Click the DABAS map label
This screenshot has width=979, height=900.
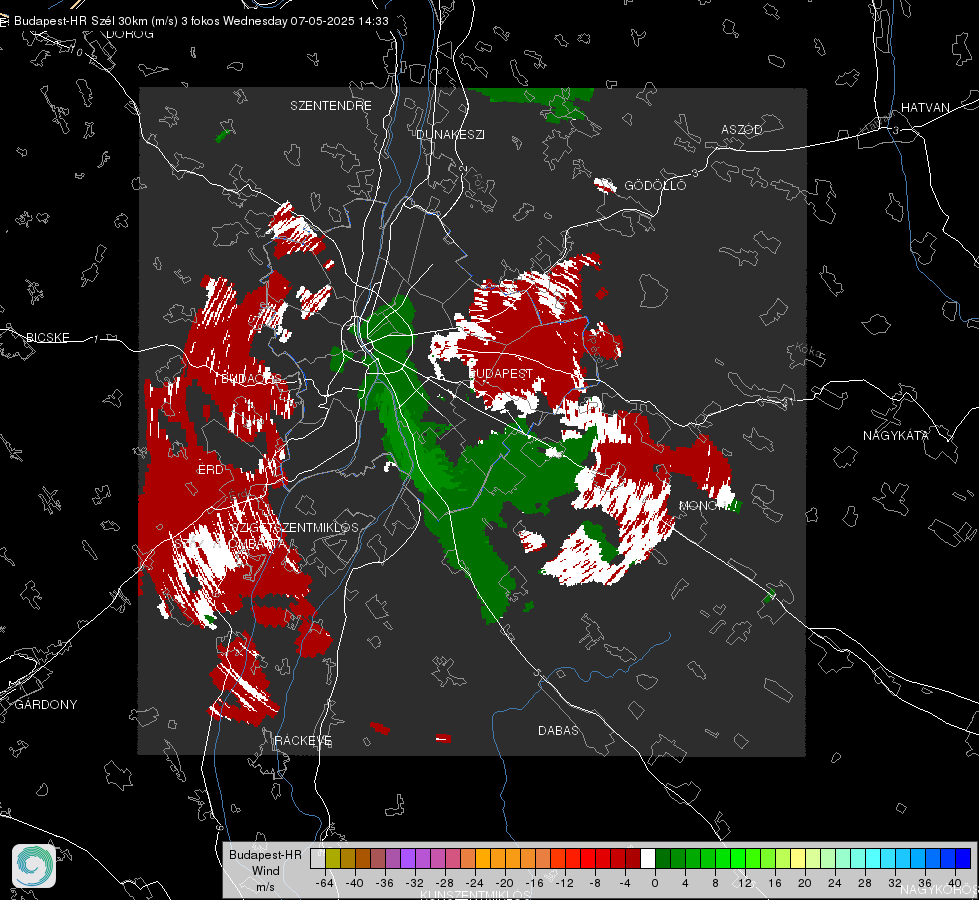pos(558,731)
